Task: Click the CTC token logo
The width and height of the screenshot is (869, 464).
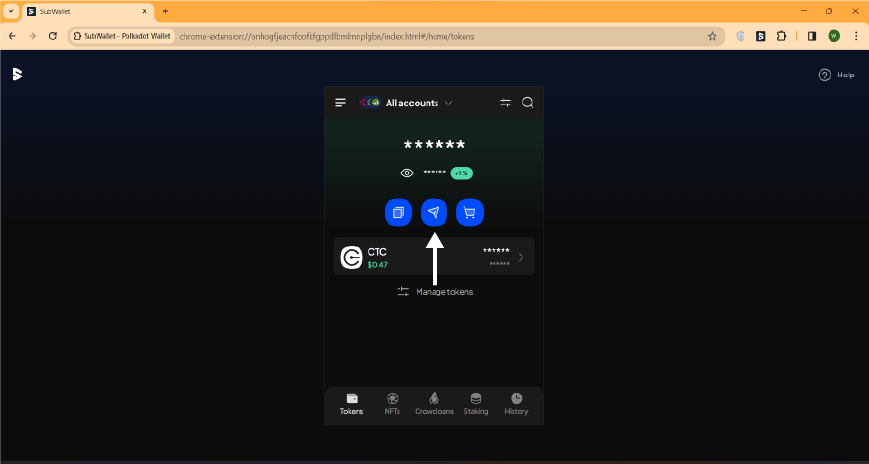Action: [351, 258]
